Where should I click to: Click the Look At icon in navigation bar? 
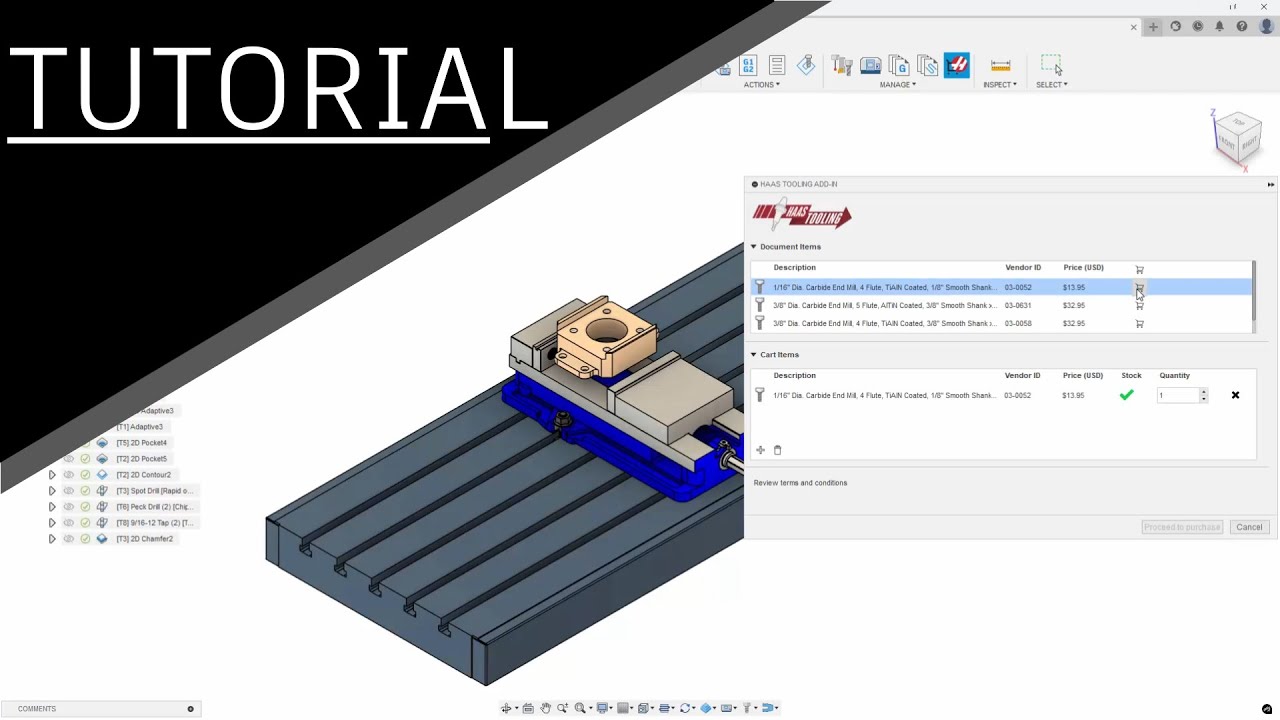click(528, 708)
